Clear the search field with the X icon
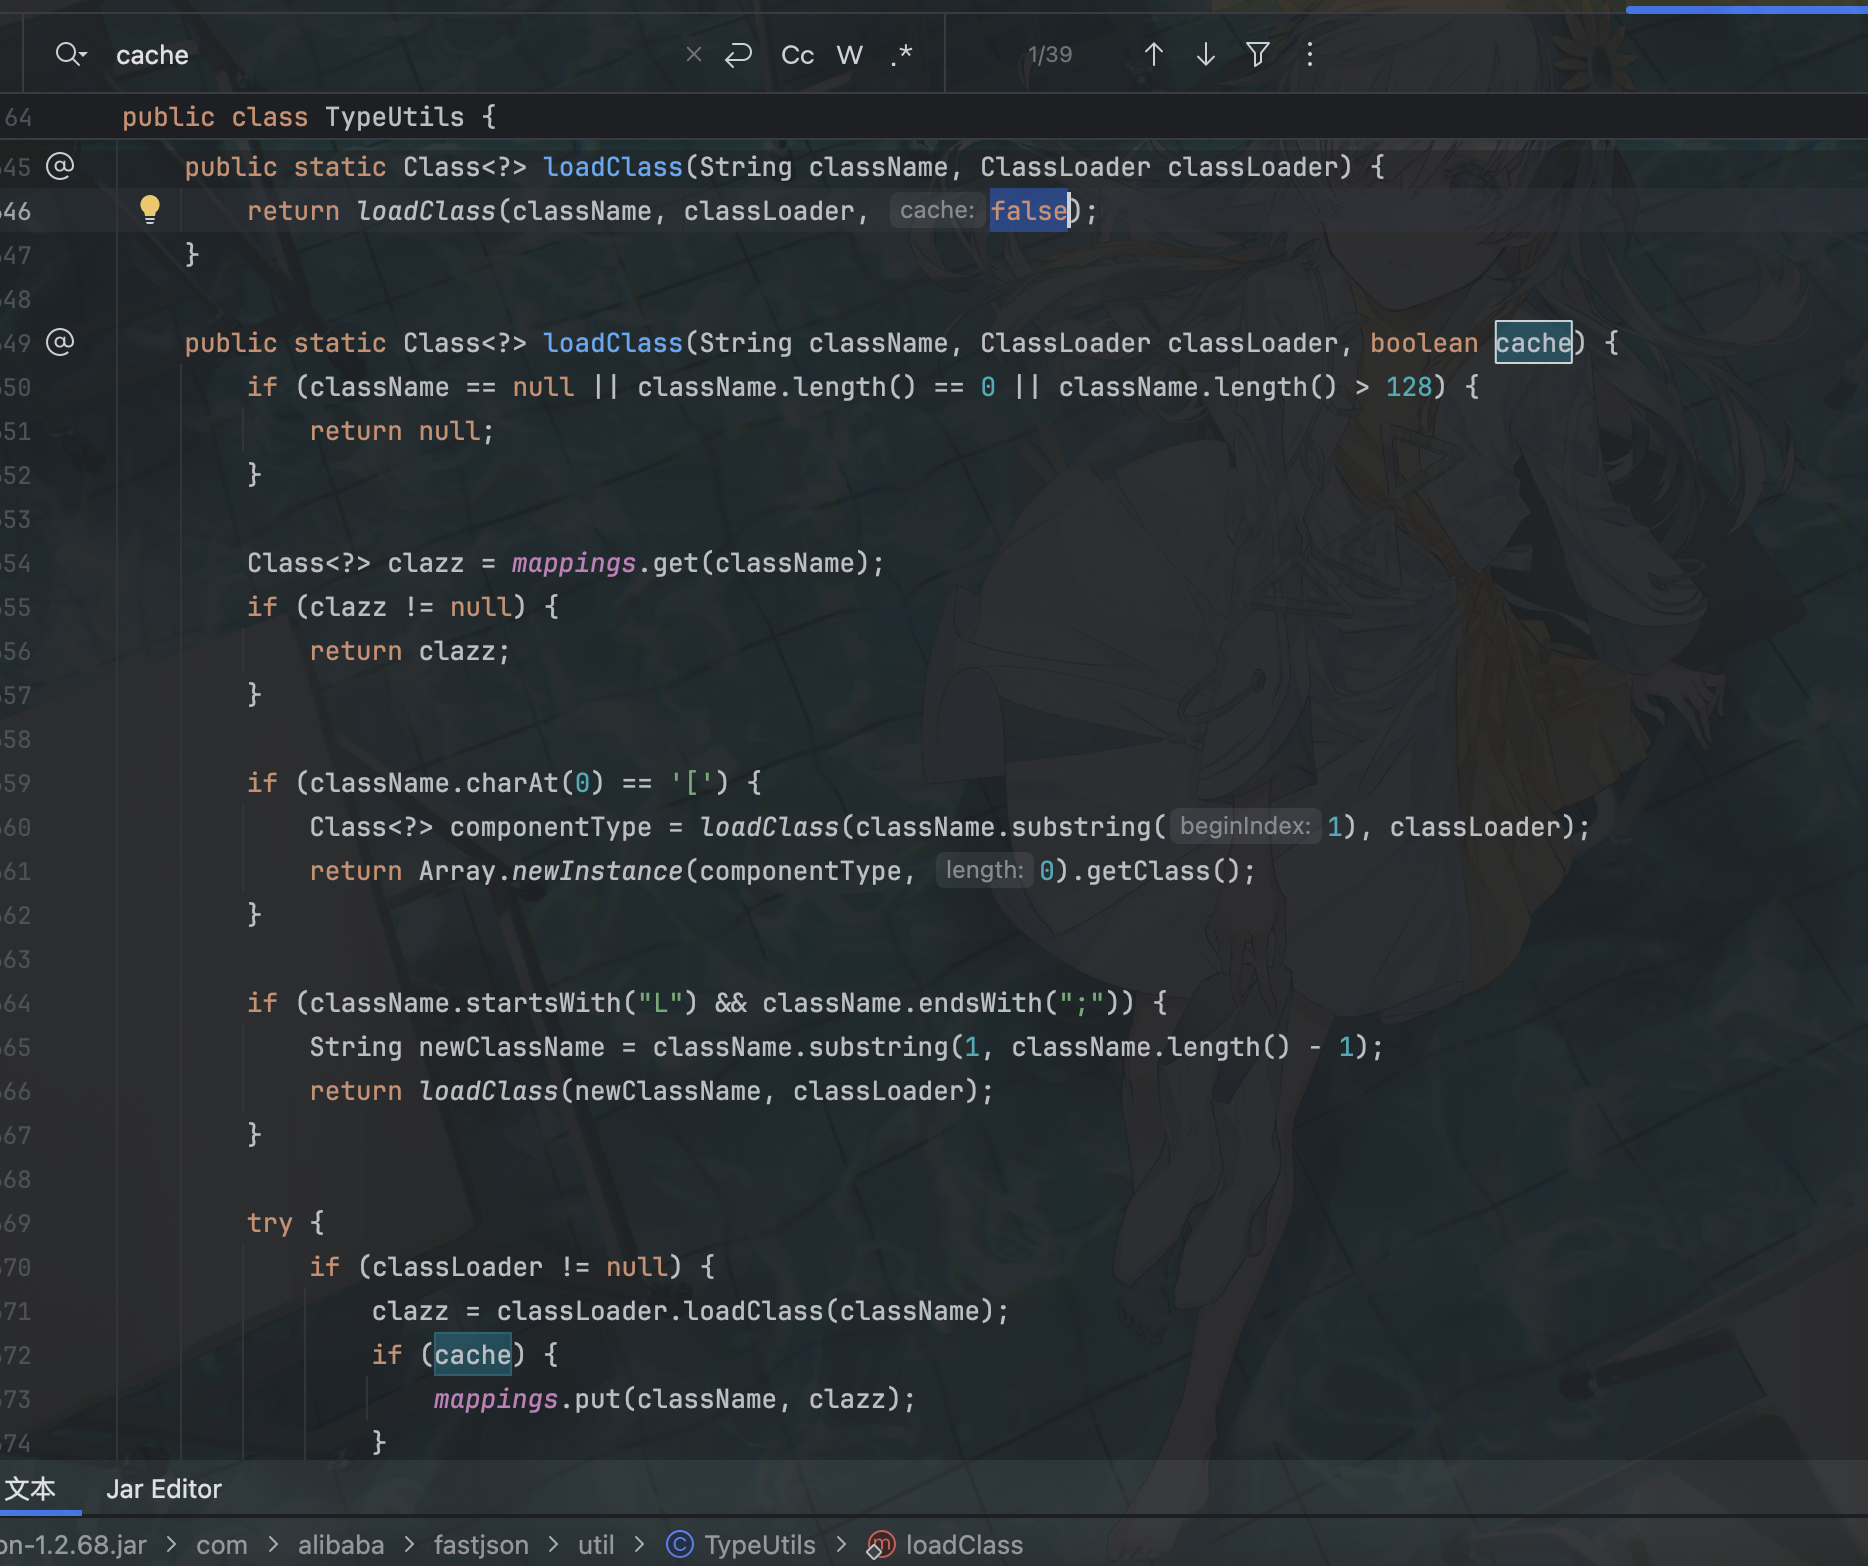Viewport: 1868px width, 1566px height. tap(693, 54)
